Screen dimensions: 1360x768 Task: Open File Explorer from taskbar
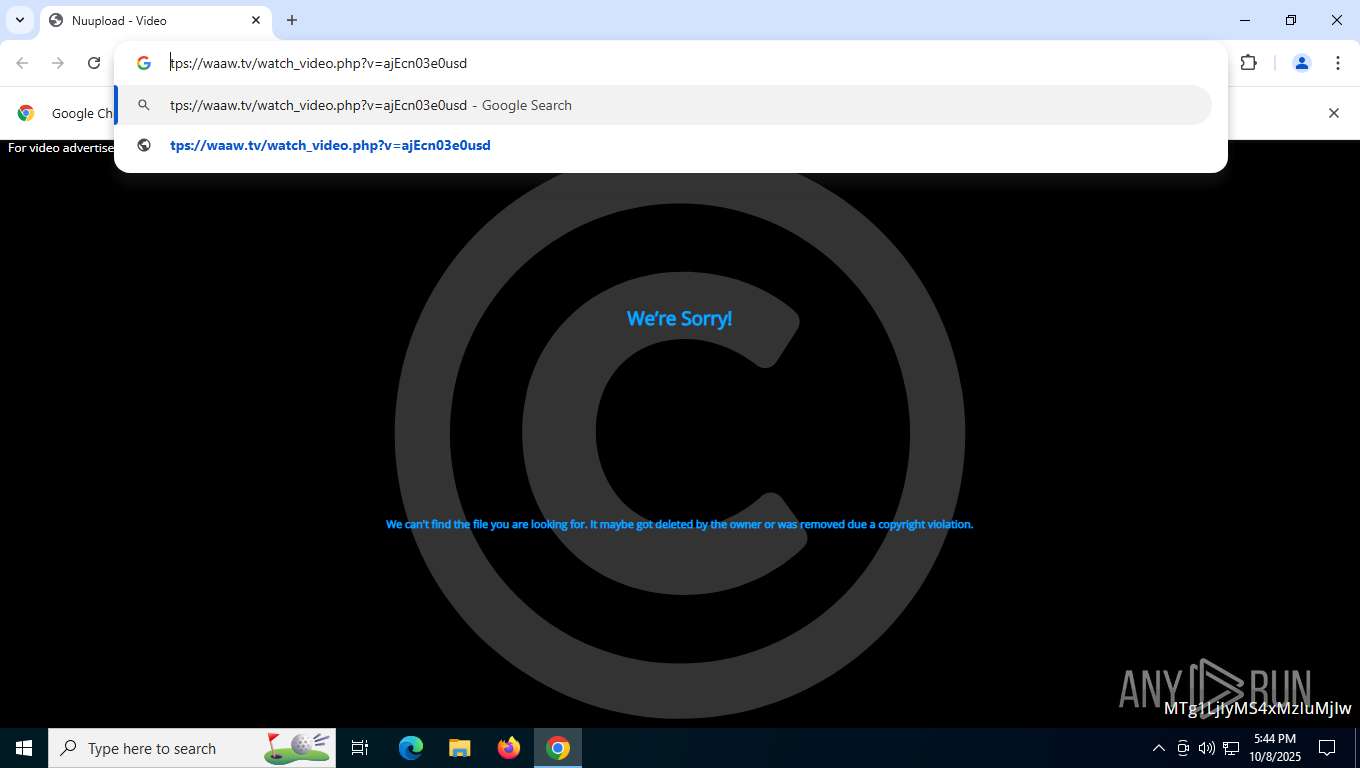[x=460, y=748]
